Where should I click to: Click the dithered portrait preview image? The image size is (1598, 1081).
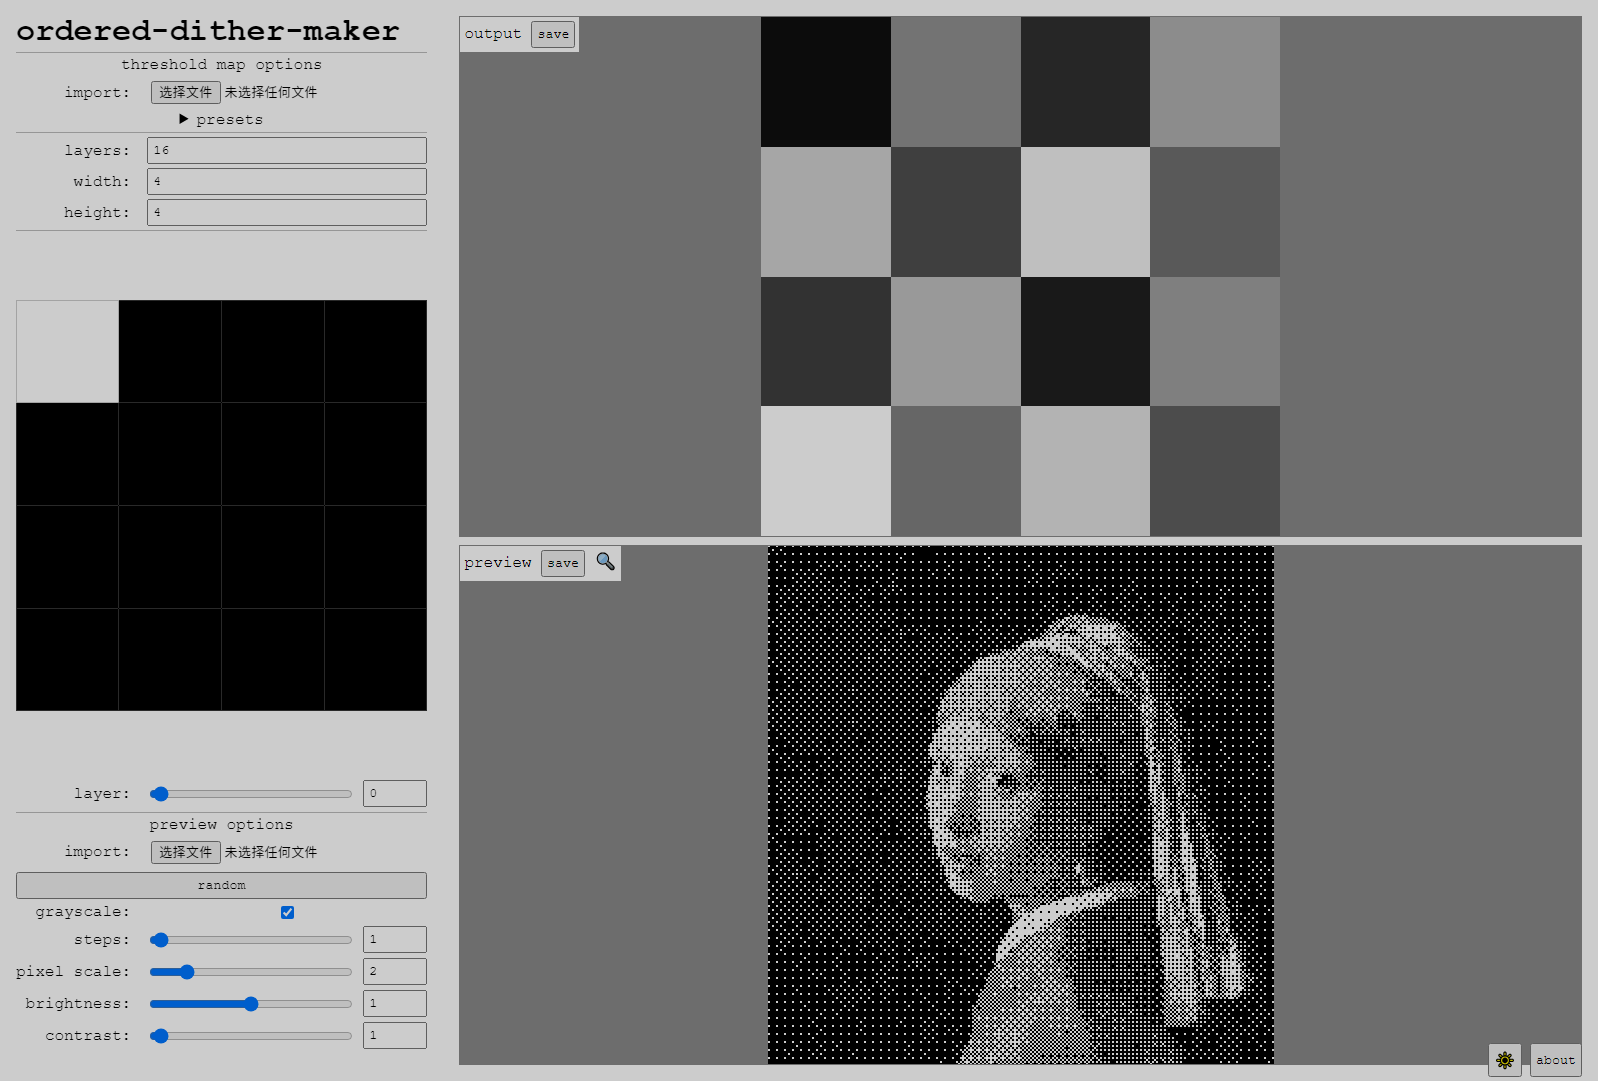coord(1021,805)
